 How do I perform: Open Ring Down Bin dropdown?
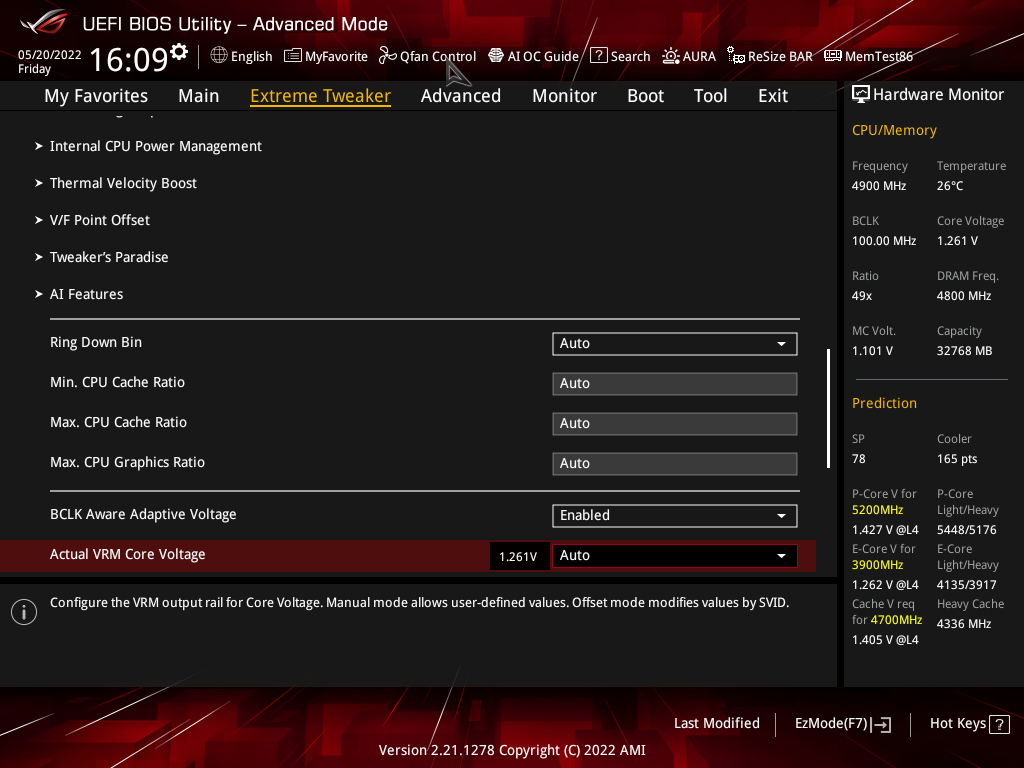[x=675, y=344]
